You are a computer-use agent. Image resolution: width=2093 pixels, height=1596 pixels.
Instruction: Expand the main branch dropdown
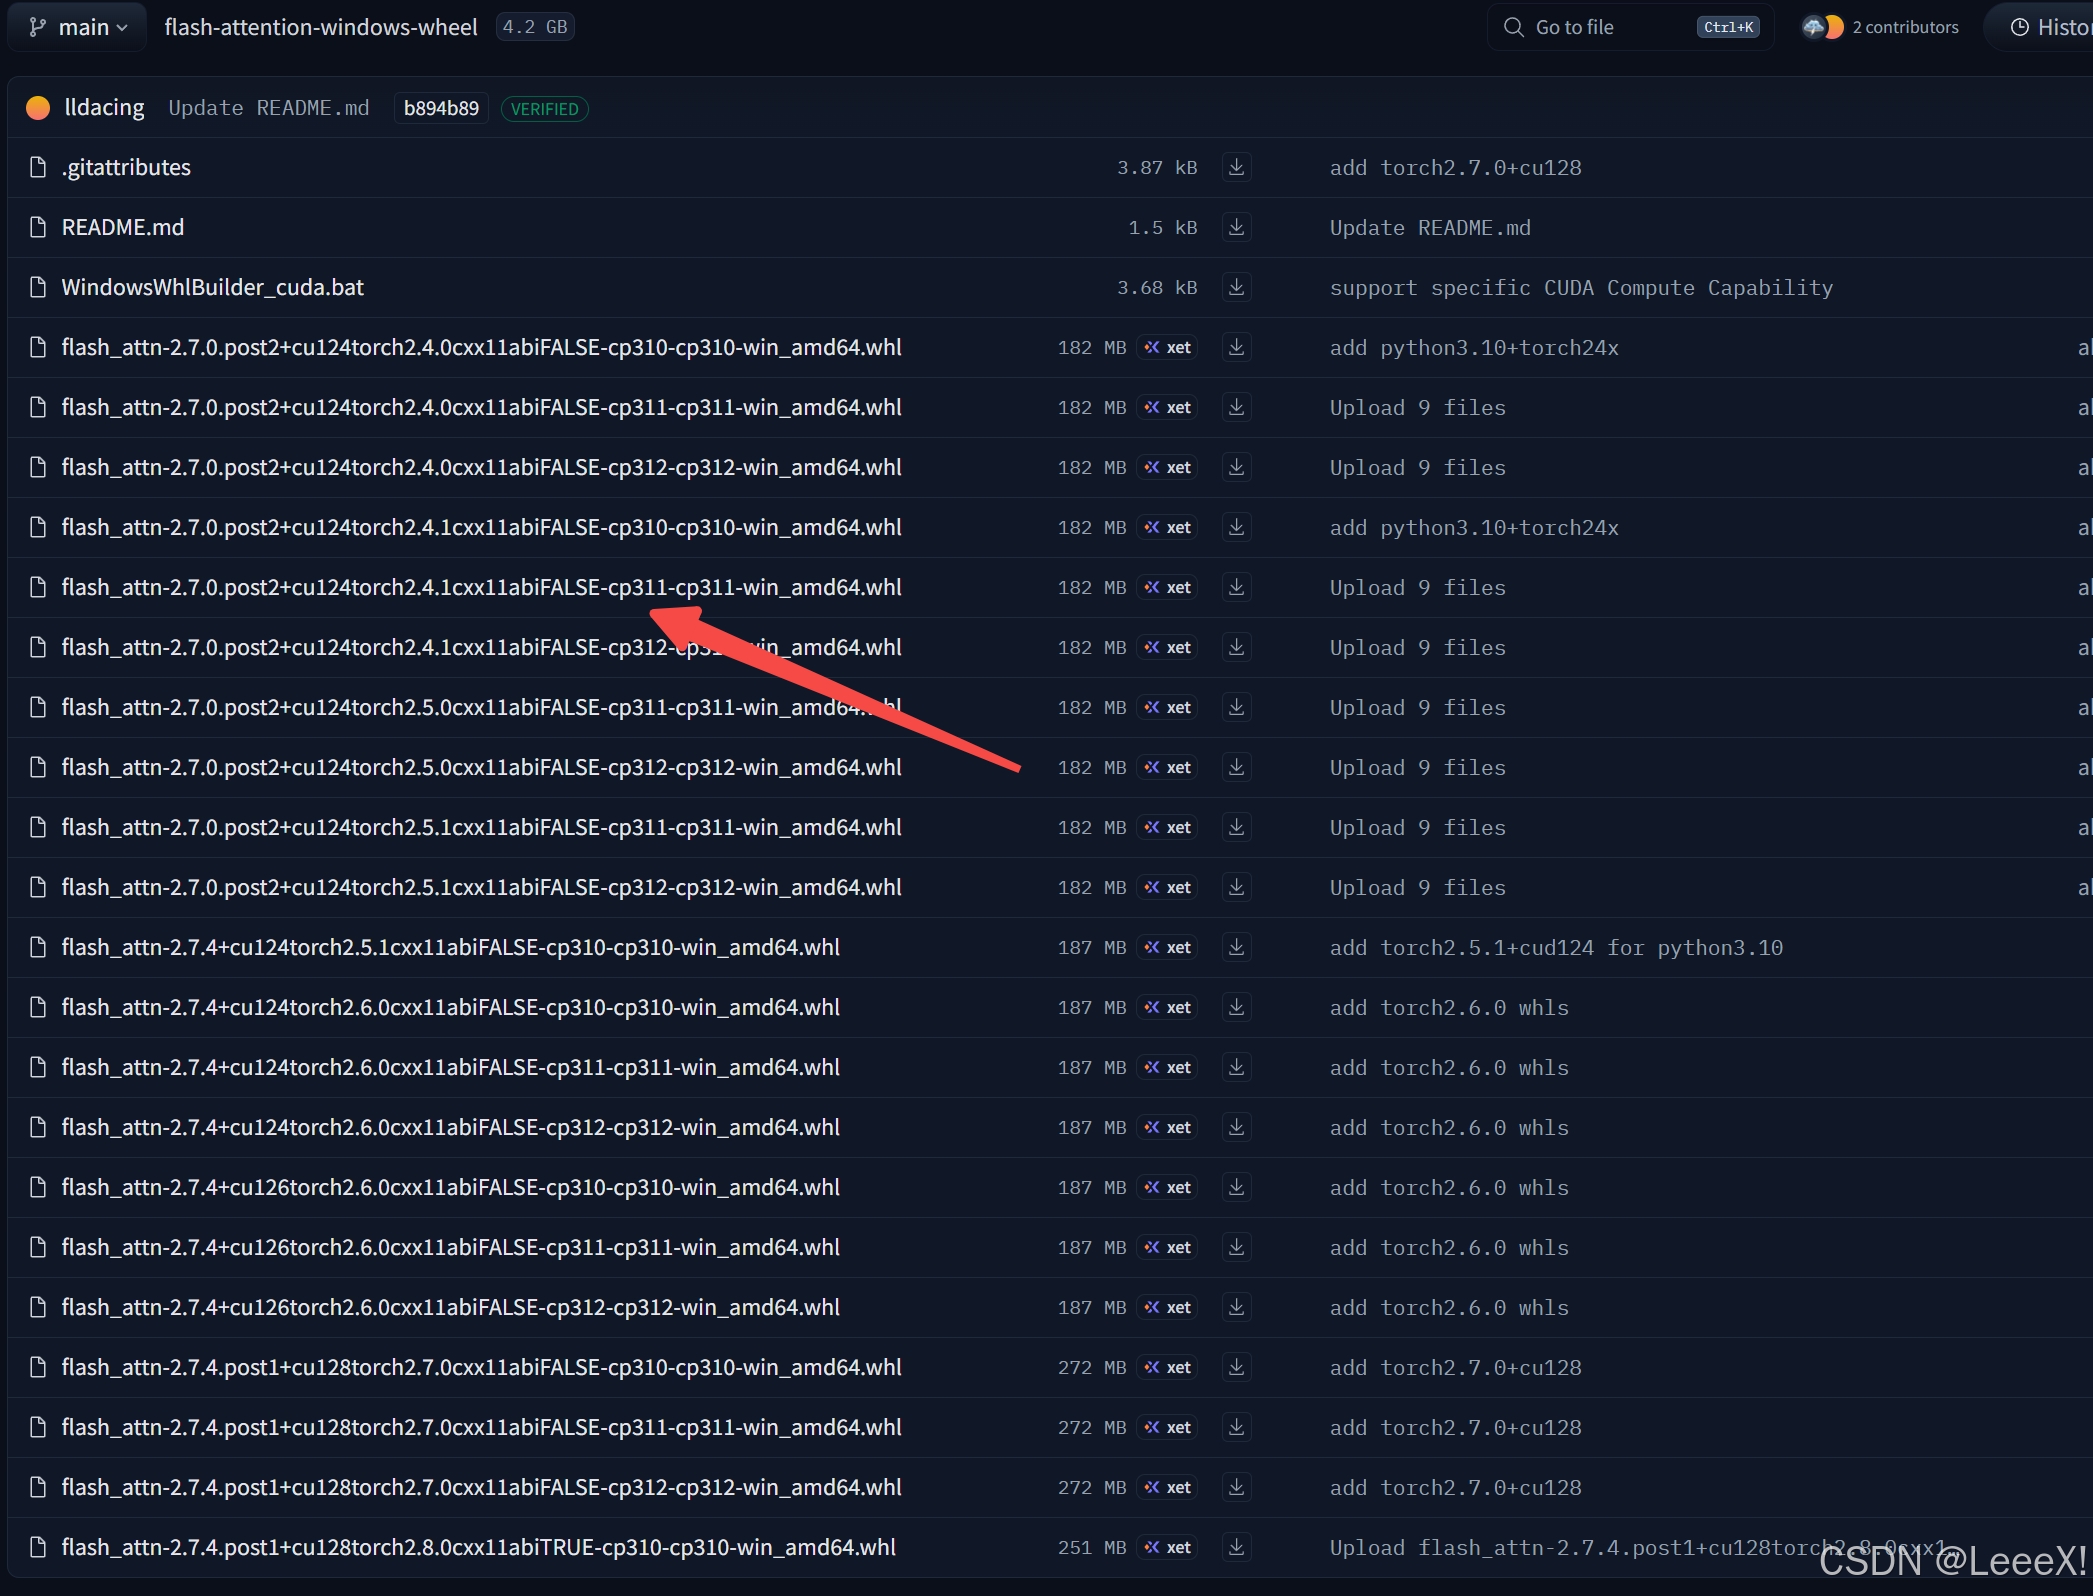[78, 27]
